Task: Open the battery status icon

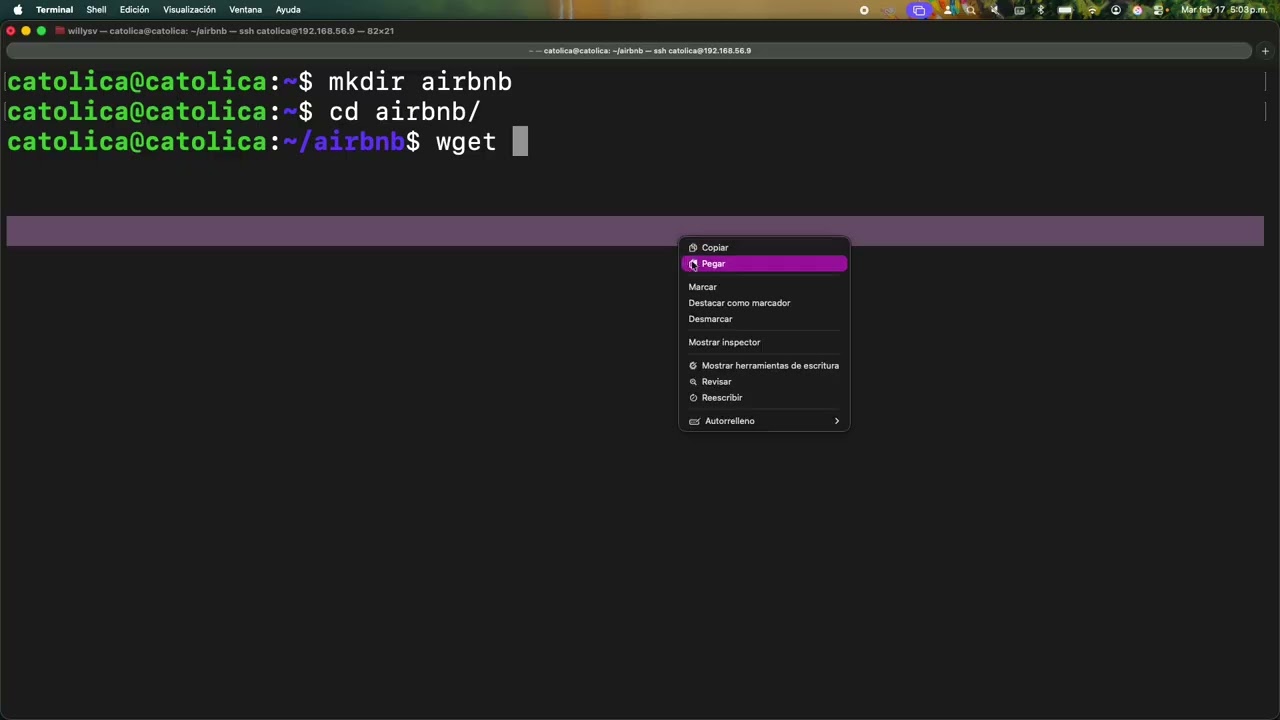Action: pos(1065,10)
